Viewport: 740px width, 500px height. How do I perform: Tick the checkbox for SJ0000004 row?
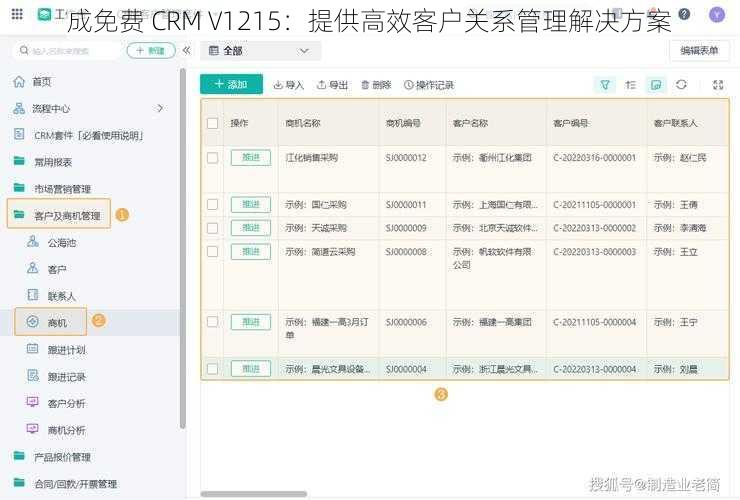212,369
